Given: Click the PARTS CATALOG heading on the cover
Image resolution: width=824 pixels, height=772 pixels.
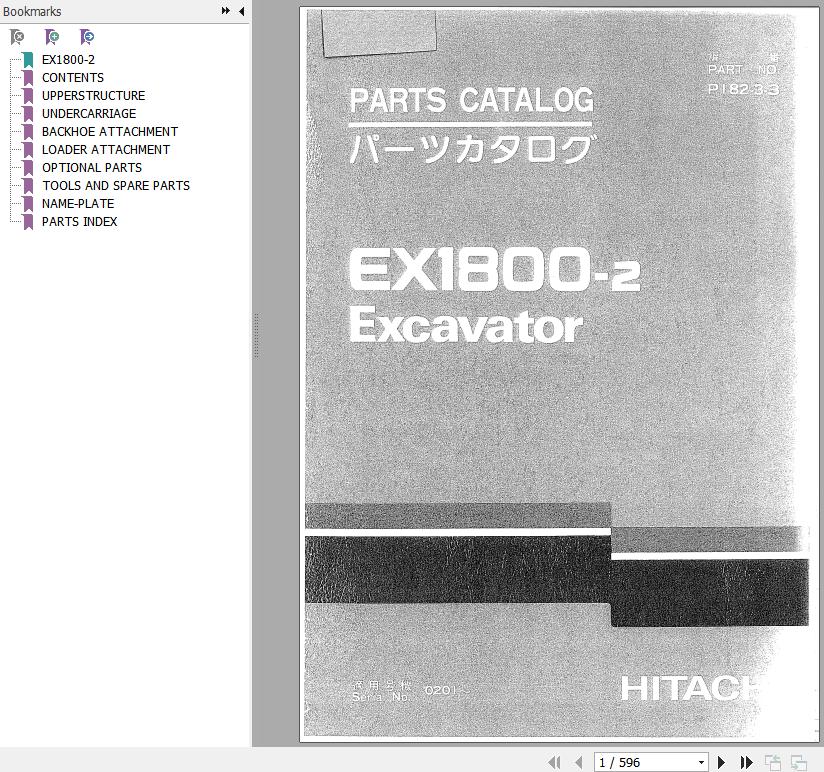Looking at the screenshot, I should 471,100.
